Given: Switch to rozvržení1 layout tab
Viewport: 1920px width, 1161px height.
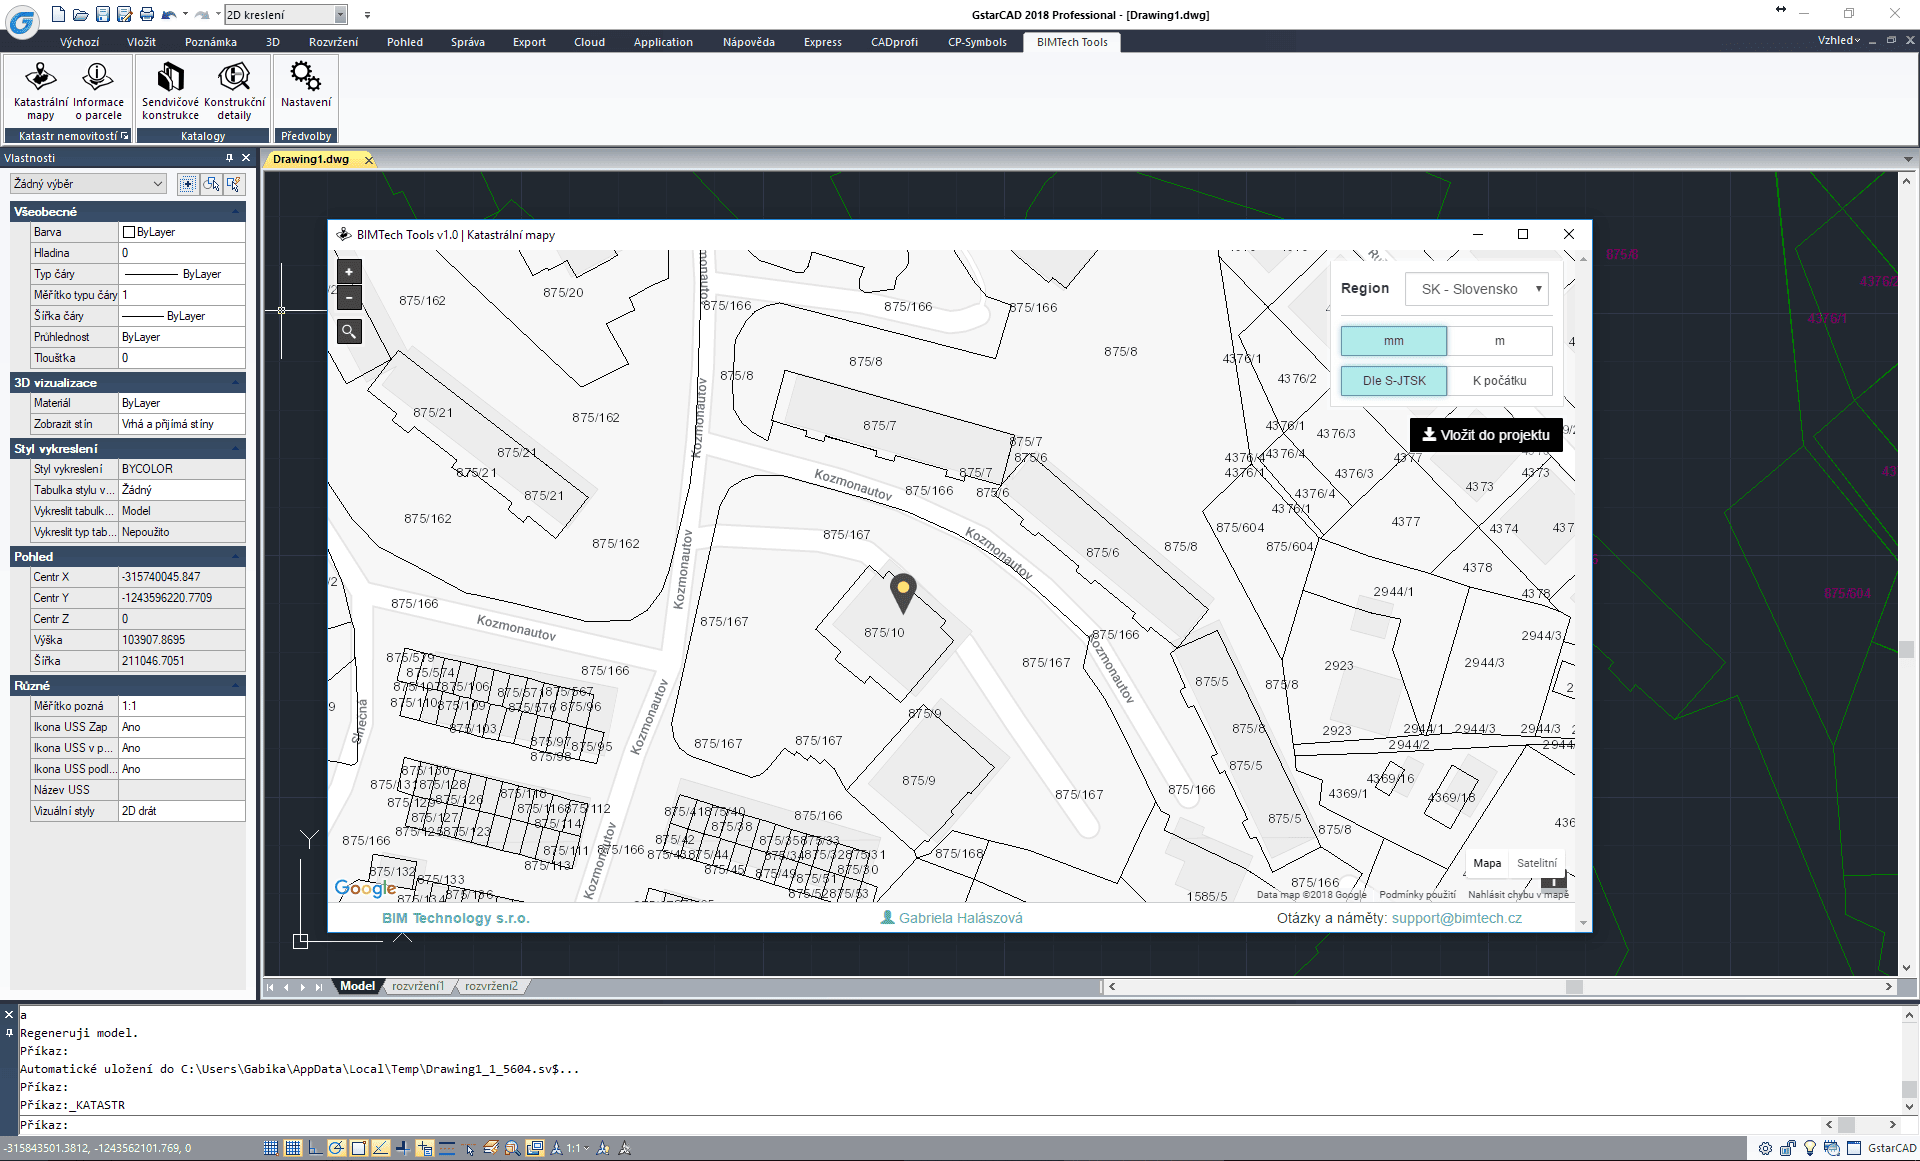Looking at the screenshot, I should (417, 986).
